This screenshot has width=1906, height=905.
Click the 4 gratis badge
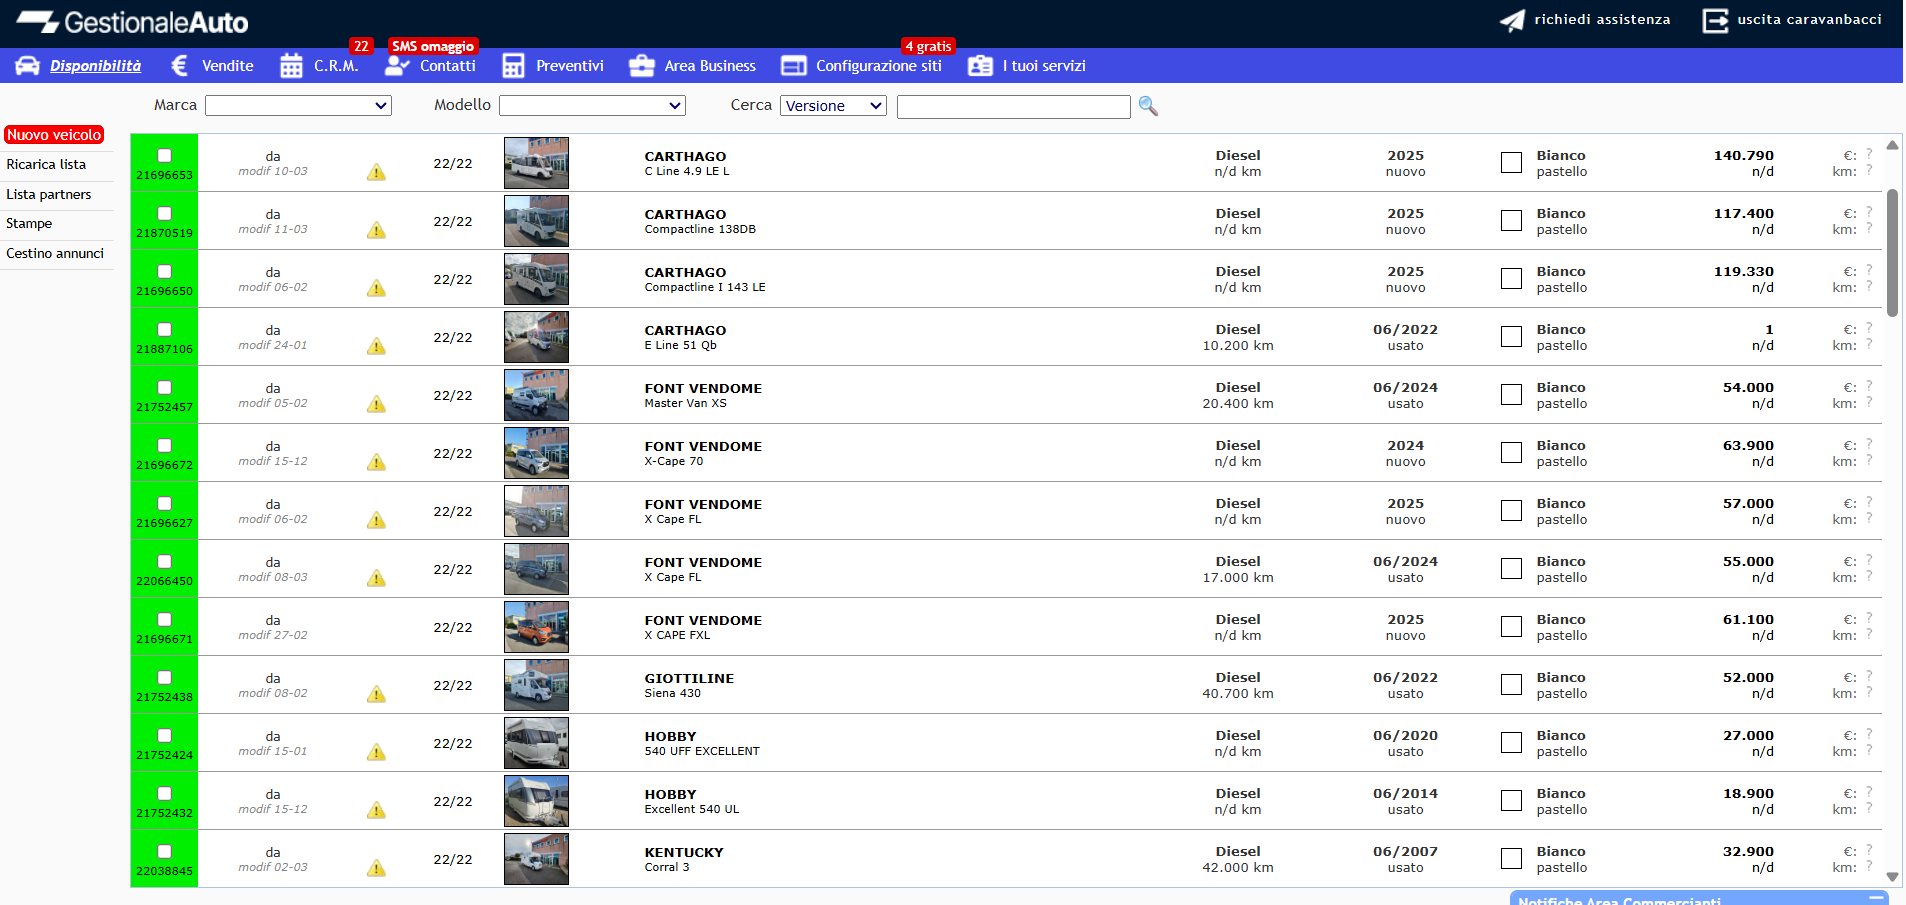click(x=928, y=46)
